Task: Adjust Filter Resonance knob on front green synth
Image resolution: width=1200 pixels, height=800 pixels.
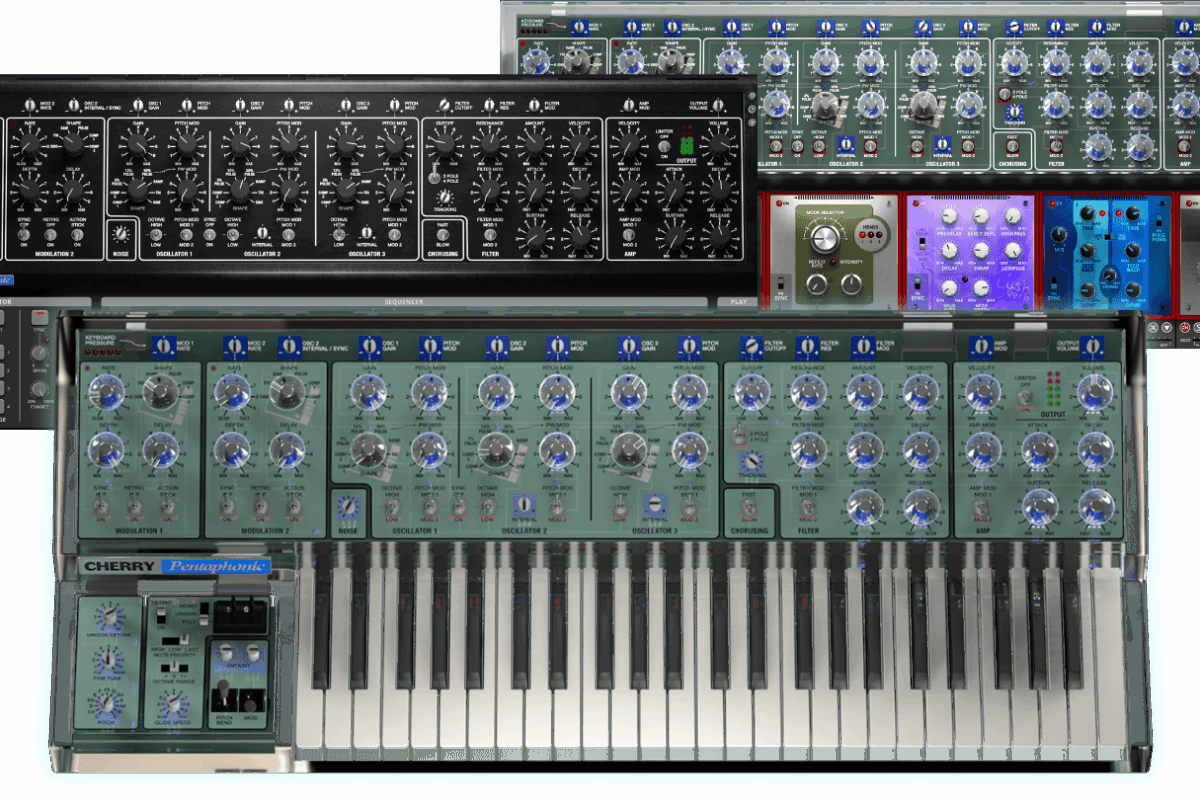Action: tap(808, 395)
